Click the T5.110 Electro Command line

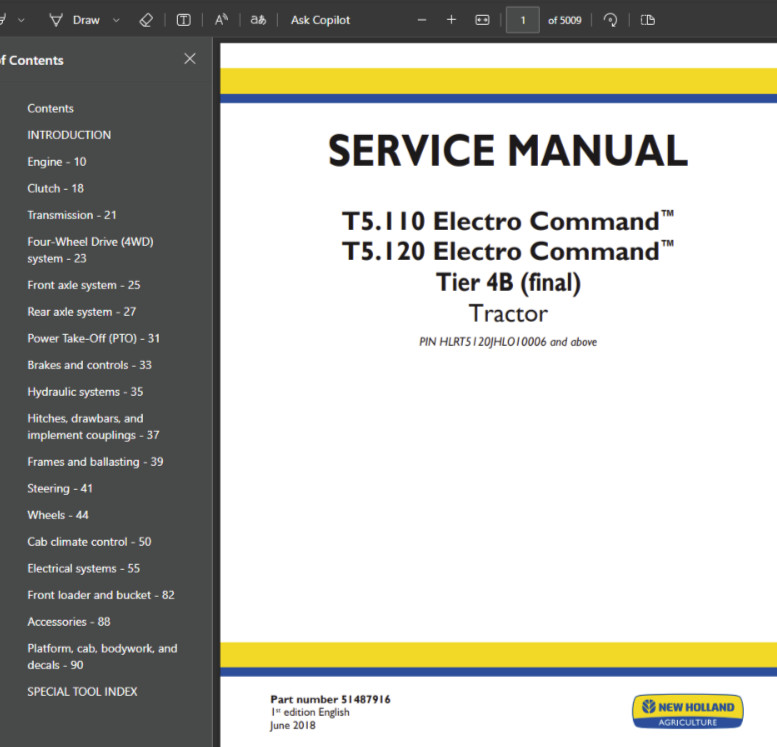pos(508,221)
